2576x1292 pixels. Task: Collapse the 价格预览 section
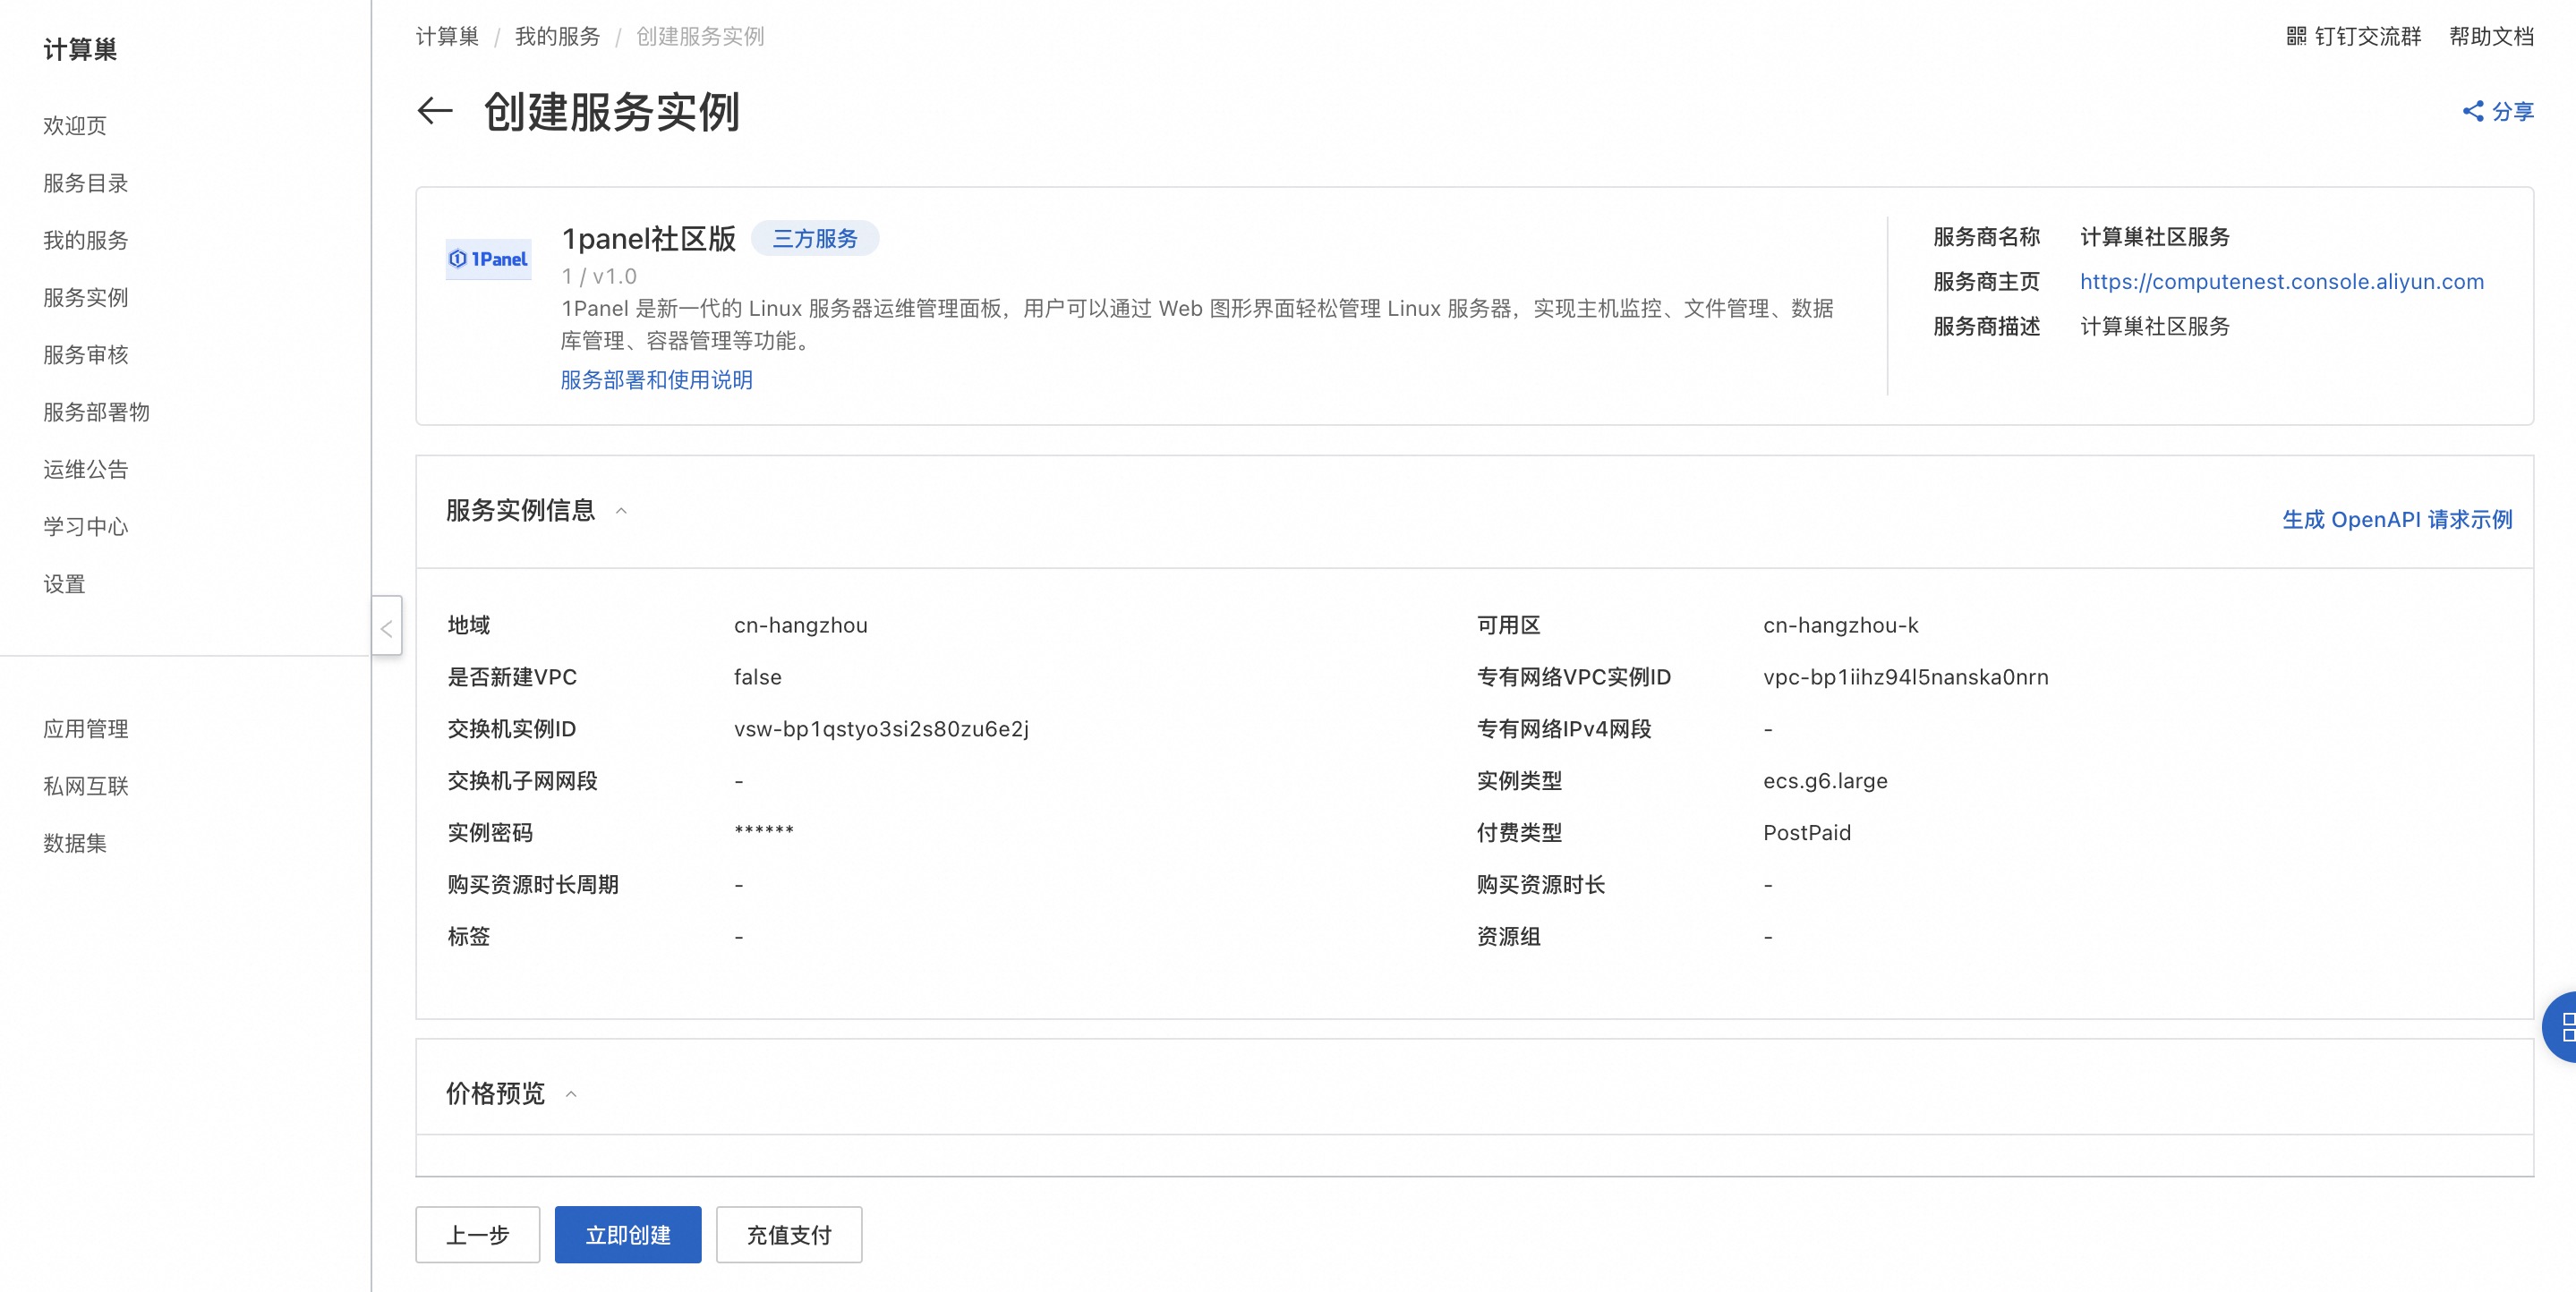coord(571,1094)
